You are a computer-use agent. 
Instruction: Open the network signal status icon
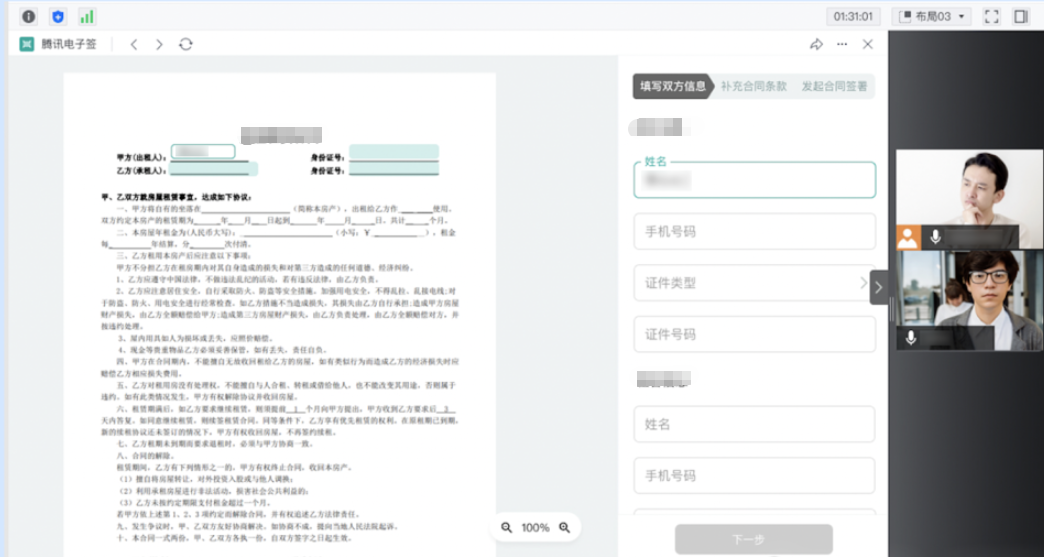pos(87,16)
